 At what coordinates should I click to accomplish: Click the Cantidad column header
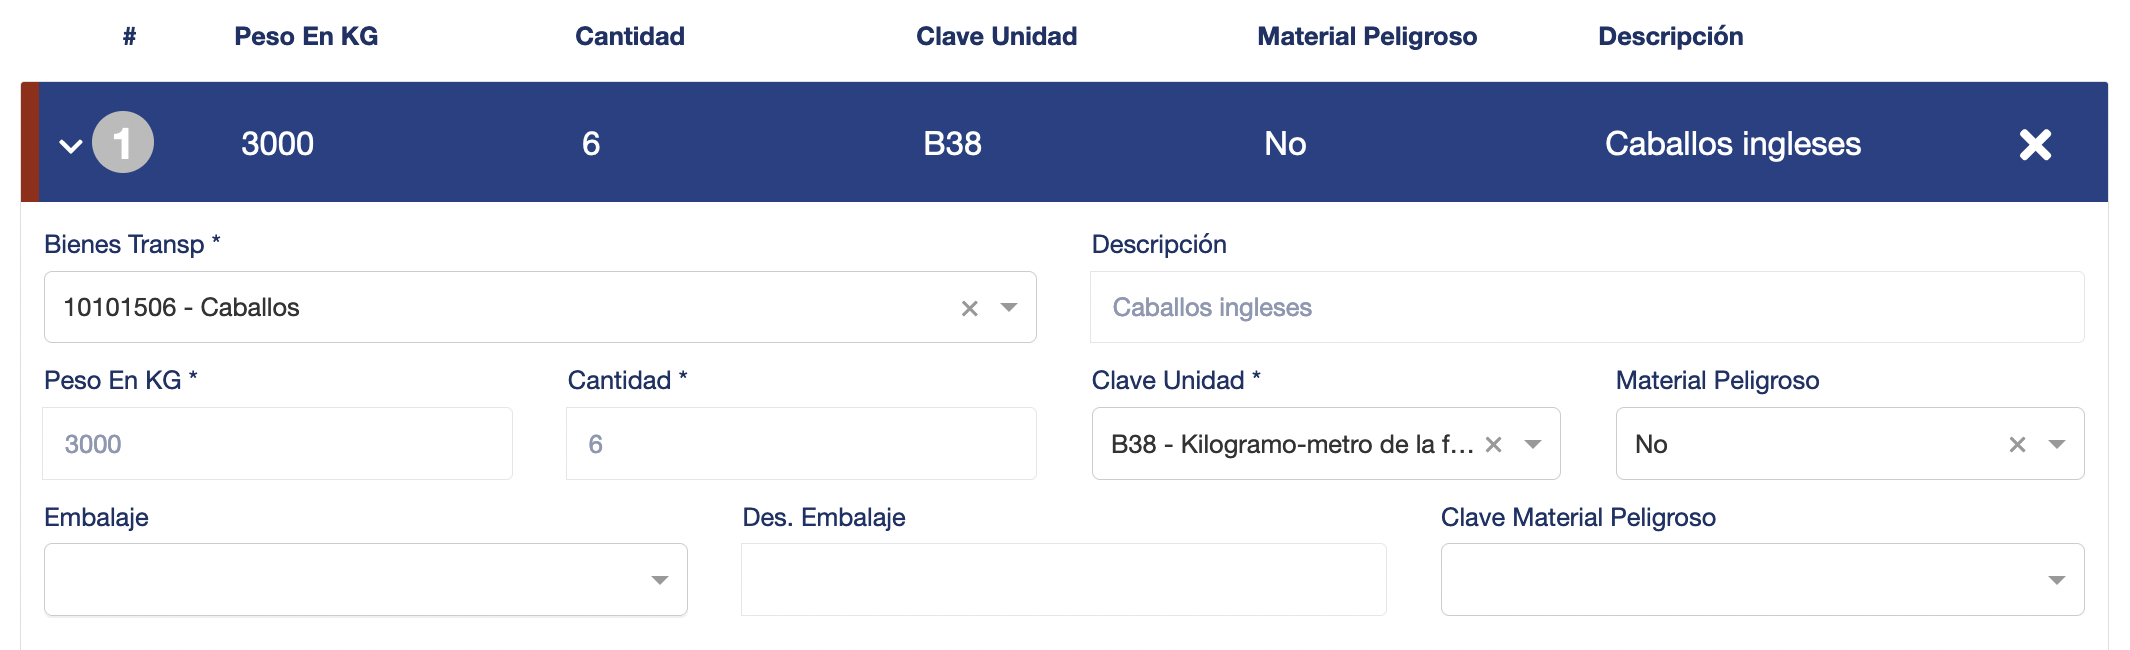point(629,36)
